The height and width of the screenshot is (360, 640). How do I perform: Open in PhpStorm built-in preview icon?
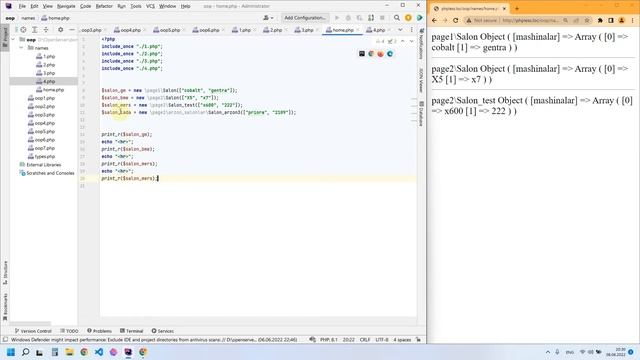[362, 54]
